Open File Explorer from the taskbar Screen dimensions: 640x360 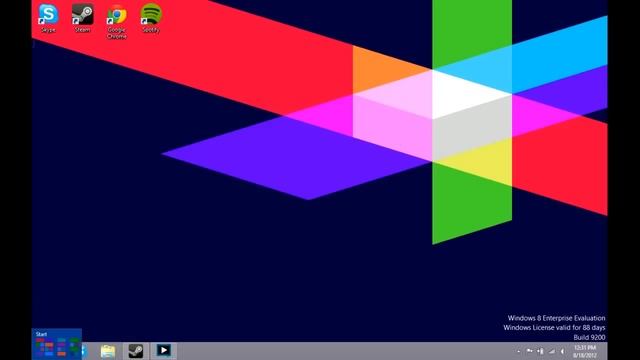tap(108, 351)
